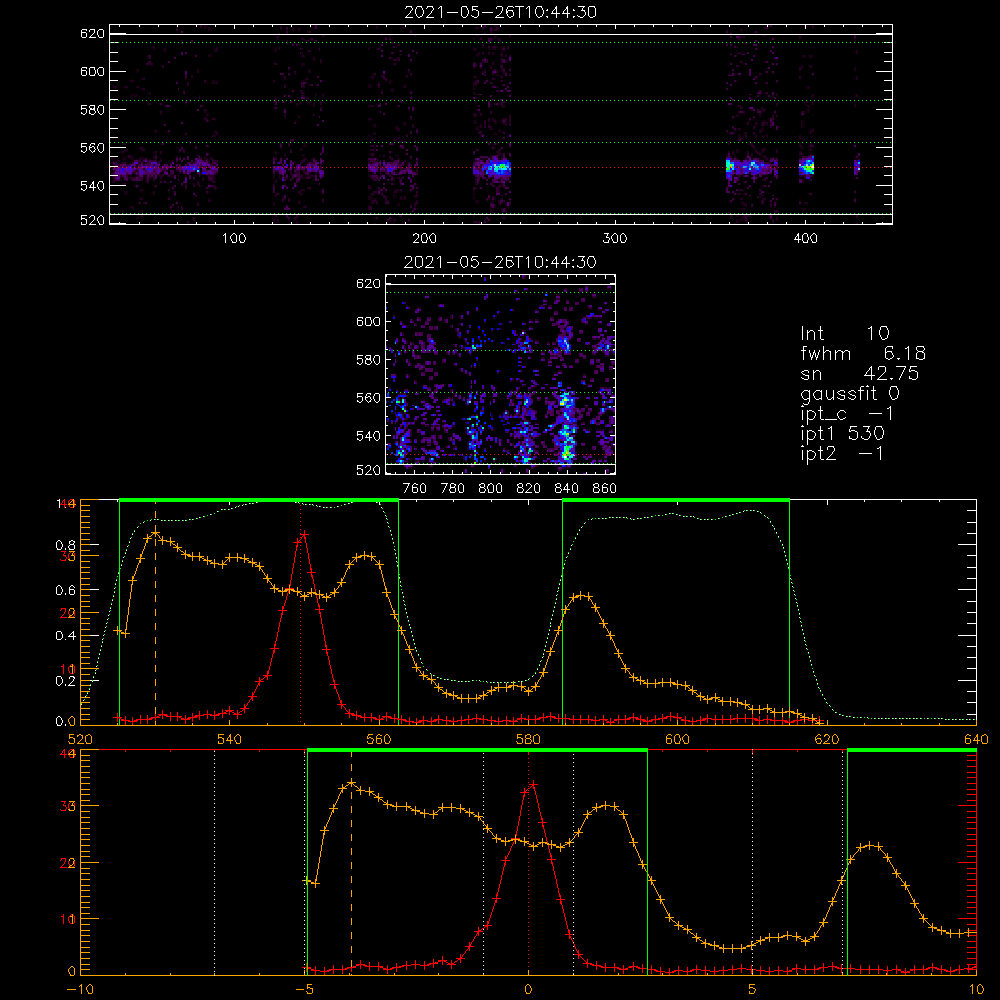Click the x-axis label 640 in third plot
This screenshot has height=1000, width=1000.
coord(976,740)
